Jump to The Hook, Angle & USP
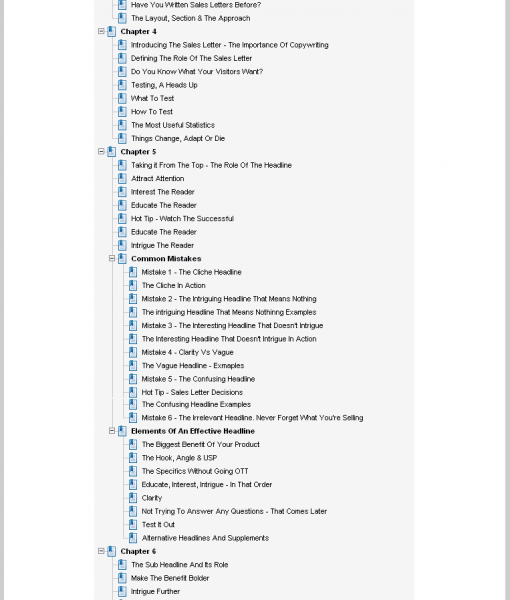This screenshot has width=510, height=600. tap(179, 458)
